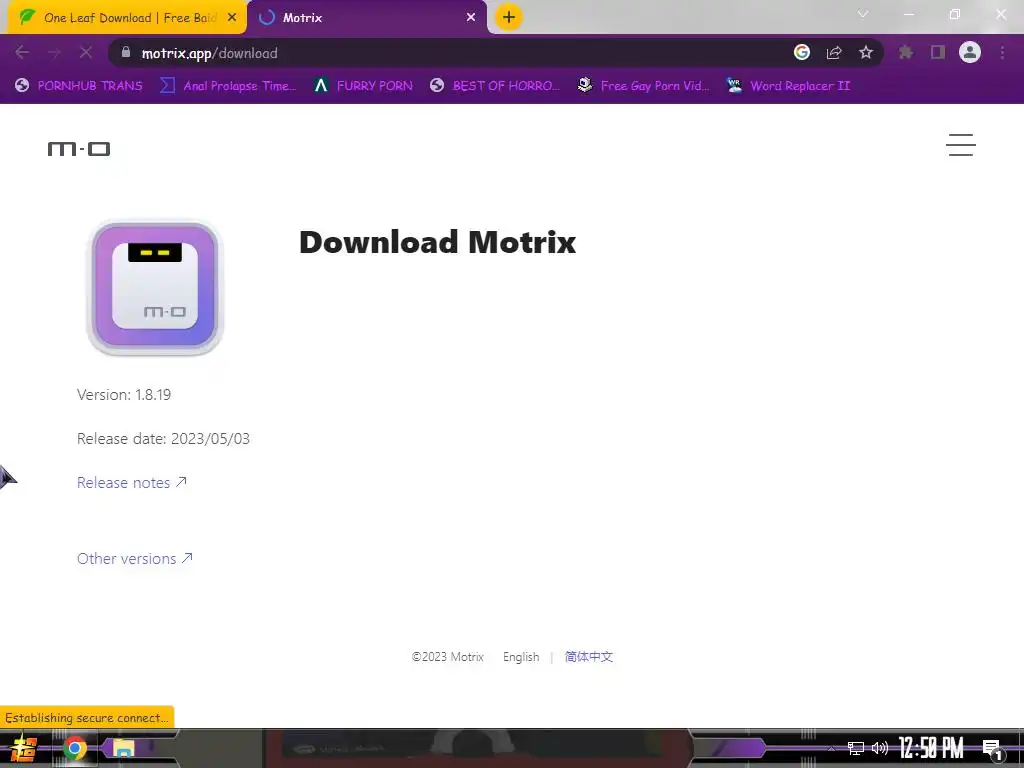Switch to the One Leaf Download tab
This screenshot has width=1024, height=768.
(127, 18)
